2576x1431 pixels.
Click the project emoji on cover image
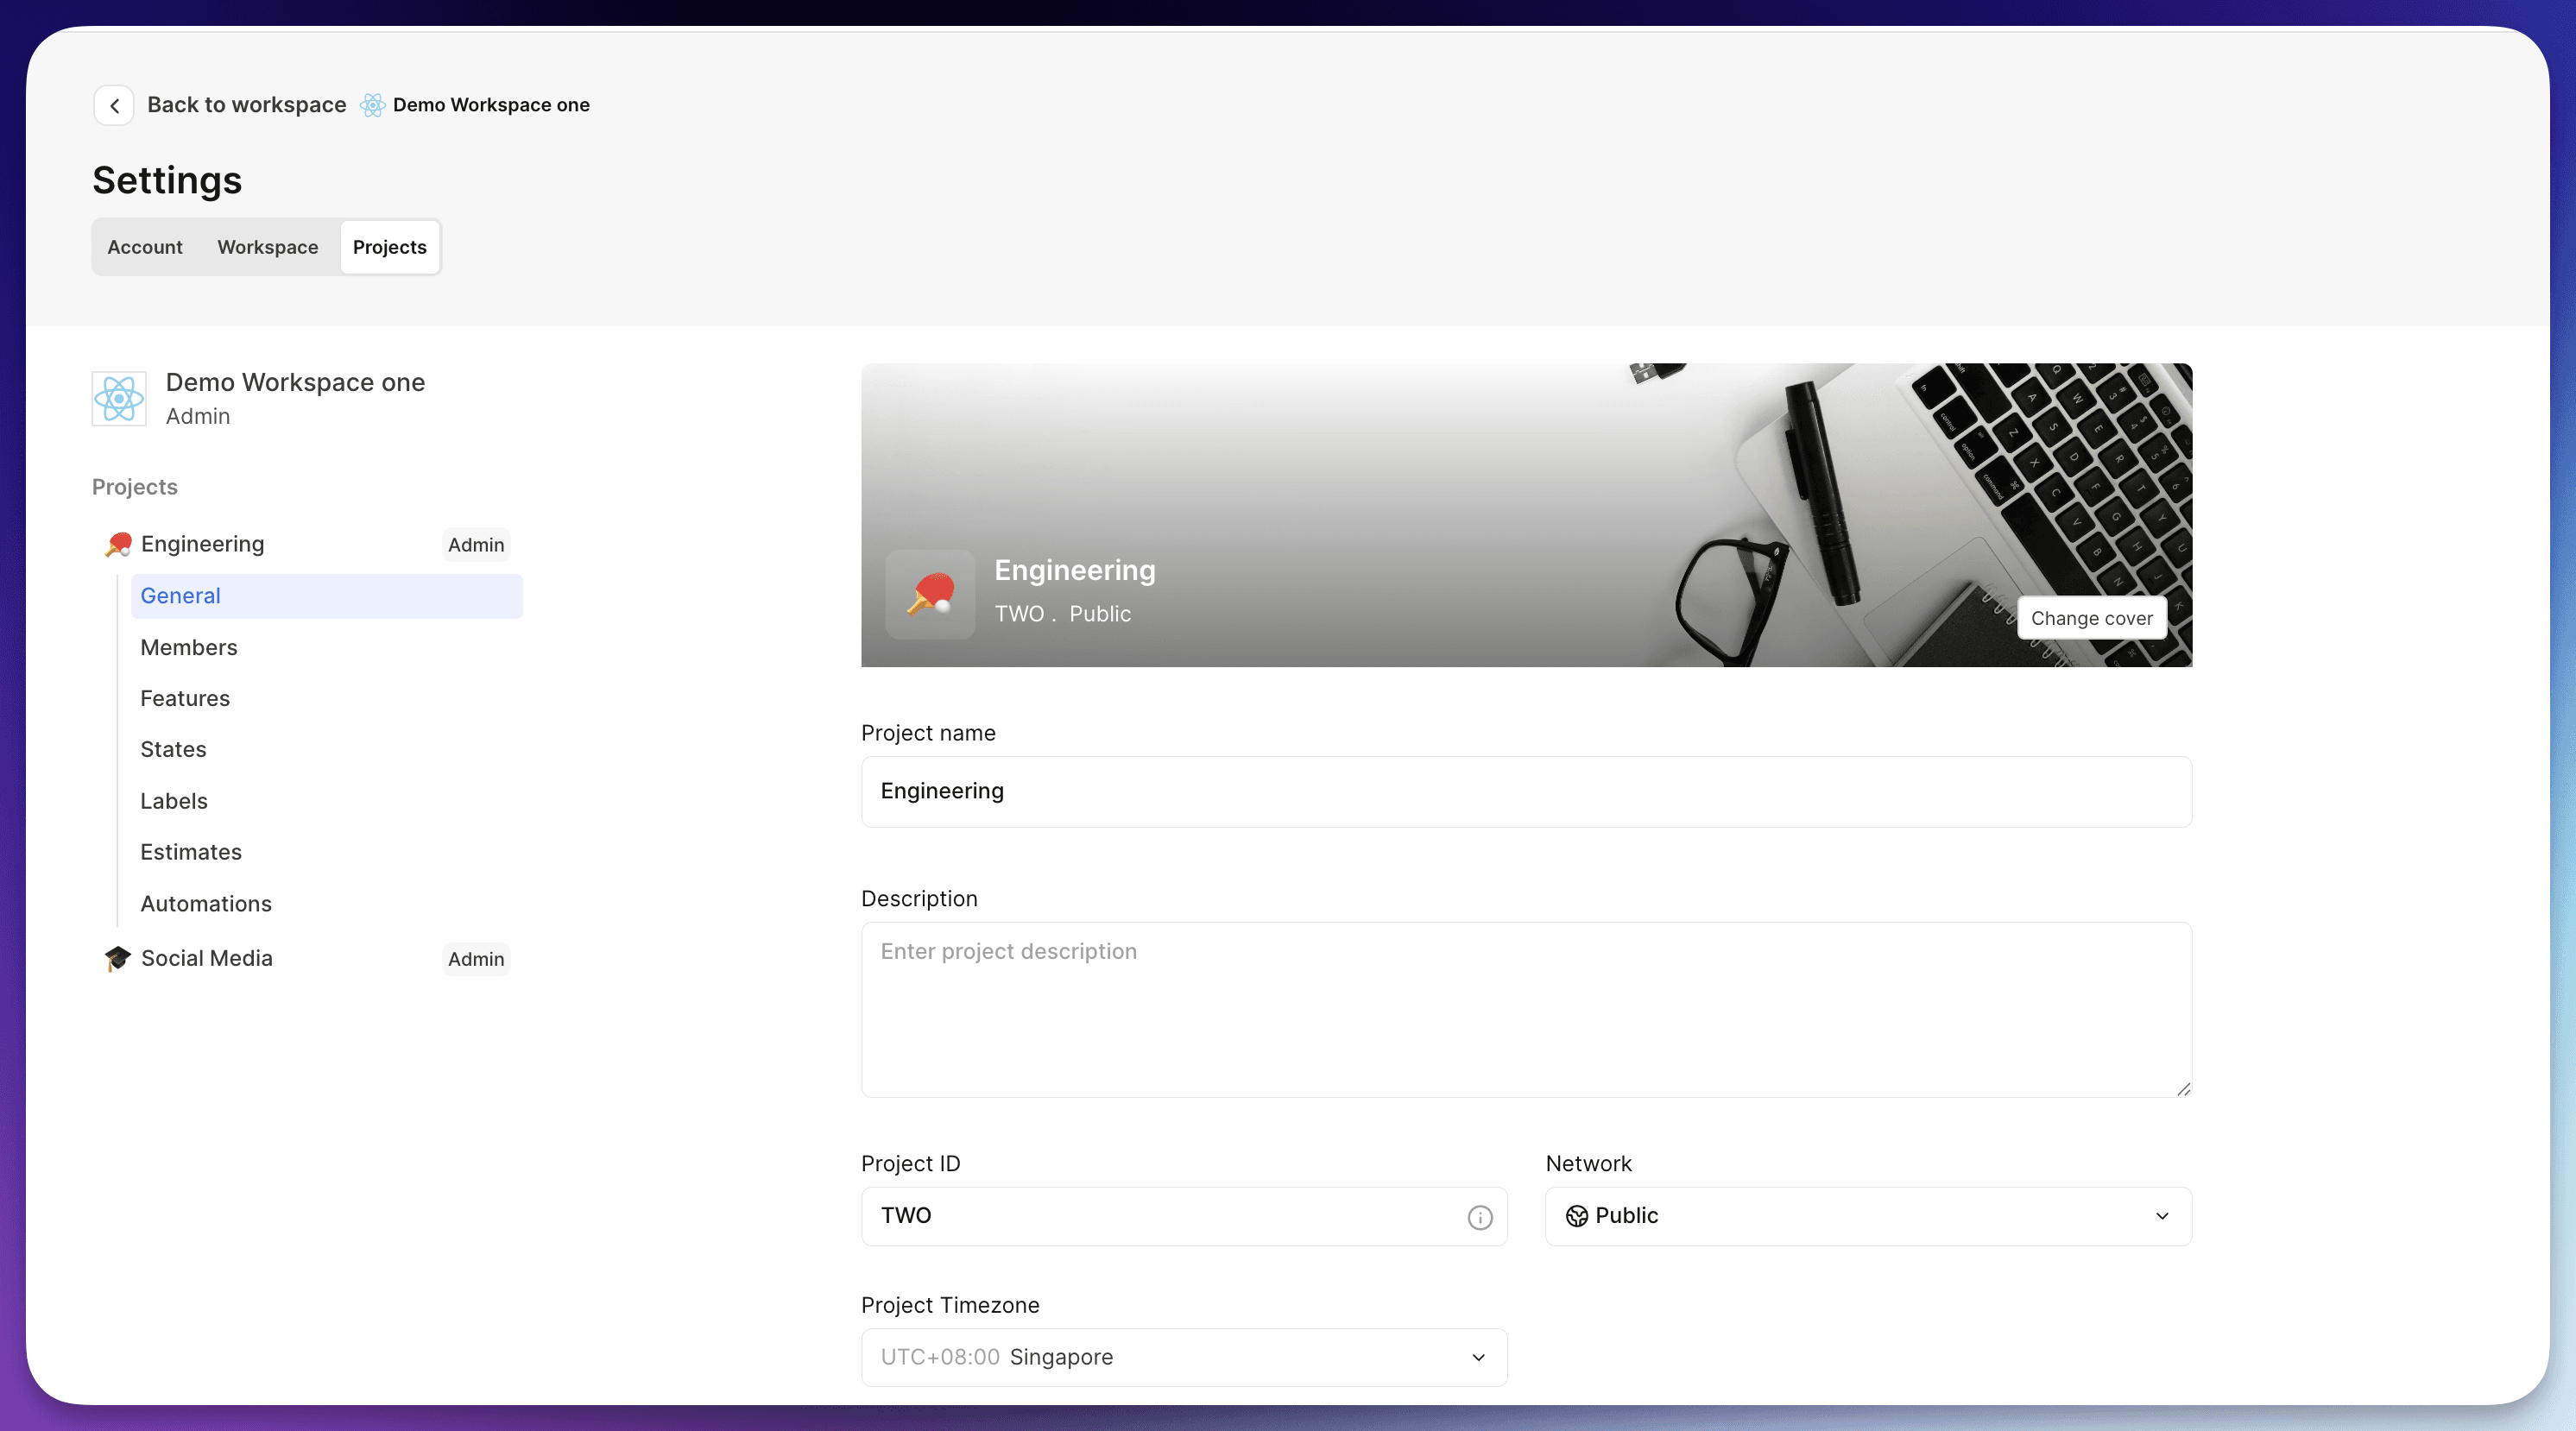click(x=930, y=594)
